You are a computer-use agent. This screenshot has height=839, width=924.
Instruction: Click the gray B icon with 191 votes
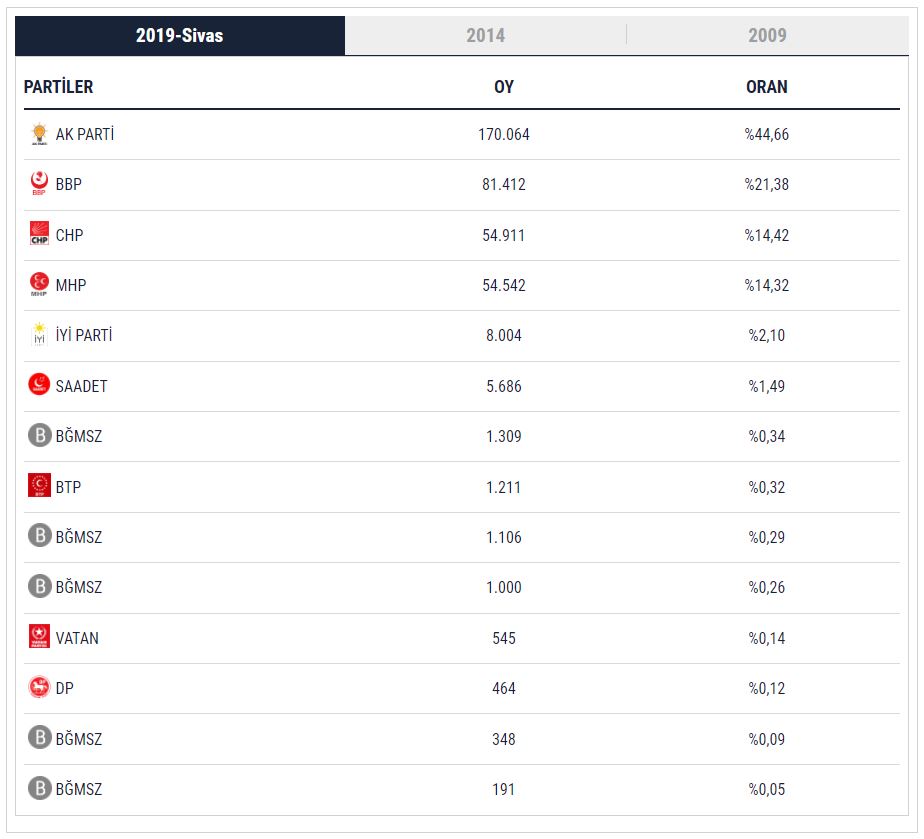[x=39, y=789]
